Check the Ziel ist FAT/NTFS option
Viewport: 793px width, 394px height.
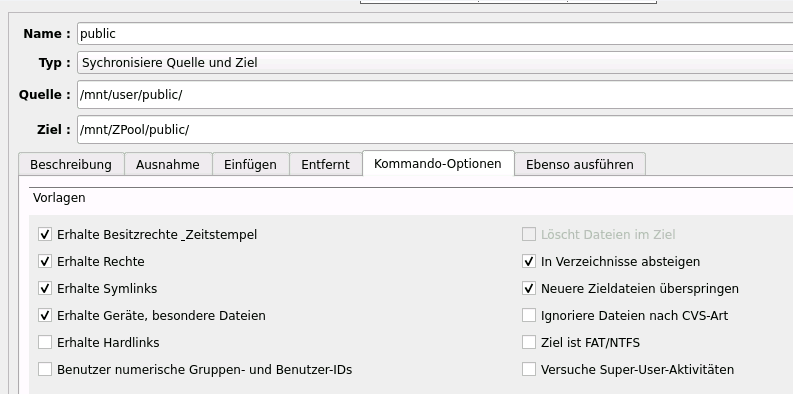pyautogui.click(x=528, y=342)
